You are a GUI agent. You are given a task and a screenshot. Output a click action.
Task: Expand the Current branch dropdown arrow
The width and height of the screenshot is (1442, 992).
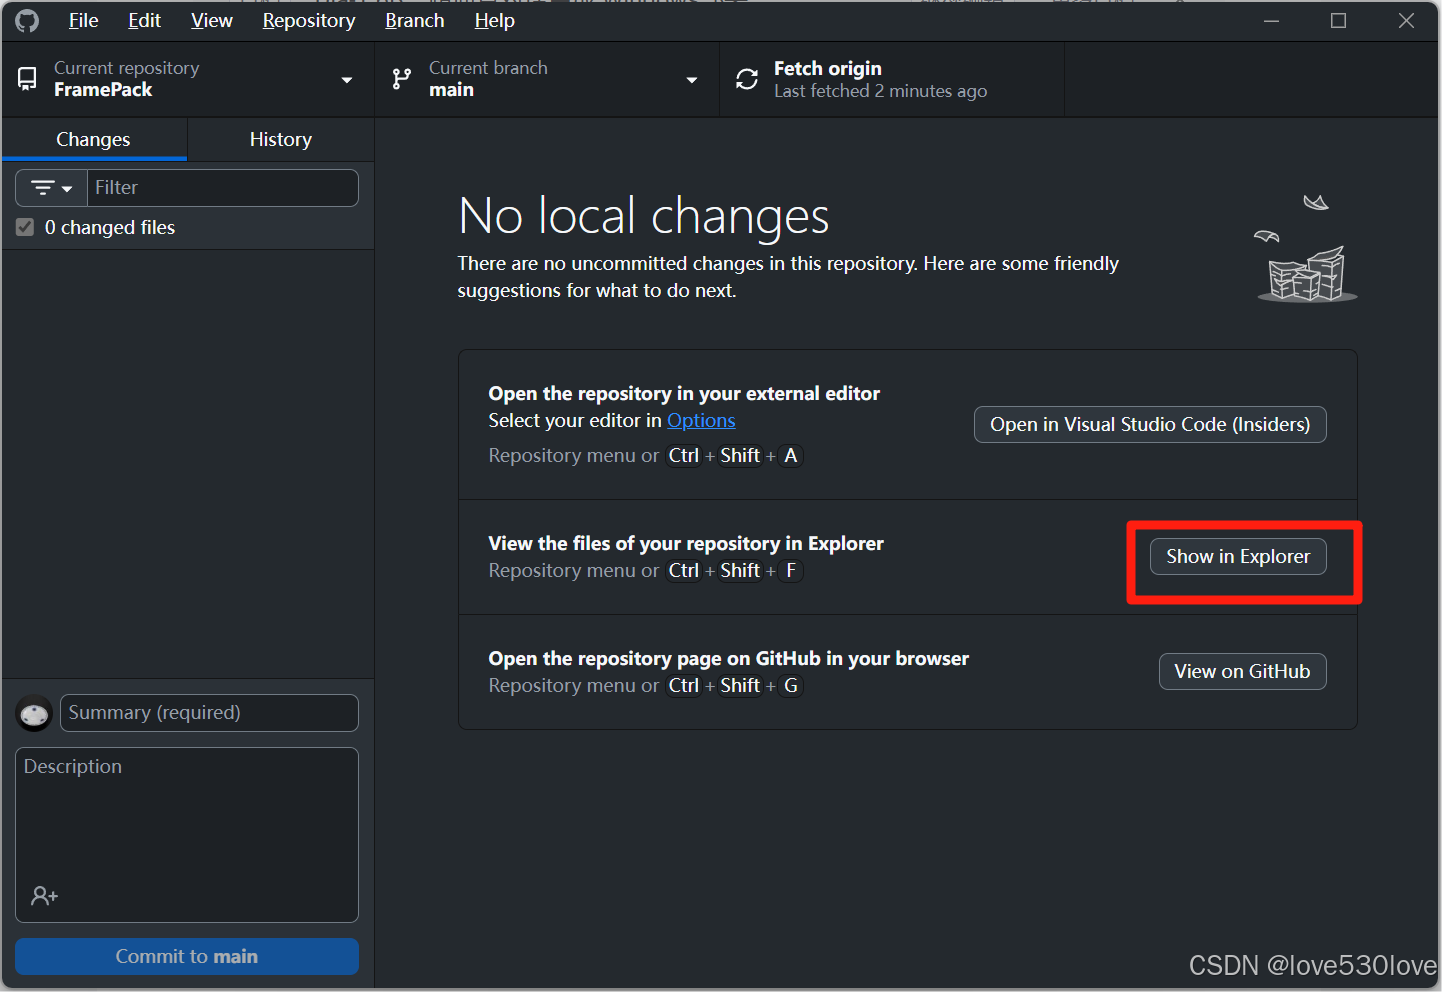pyautogui.click(x=692, y=80)
